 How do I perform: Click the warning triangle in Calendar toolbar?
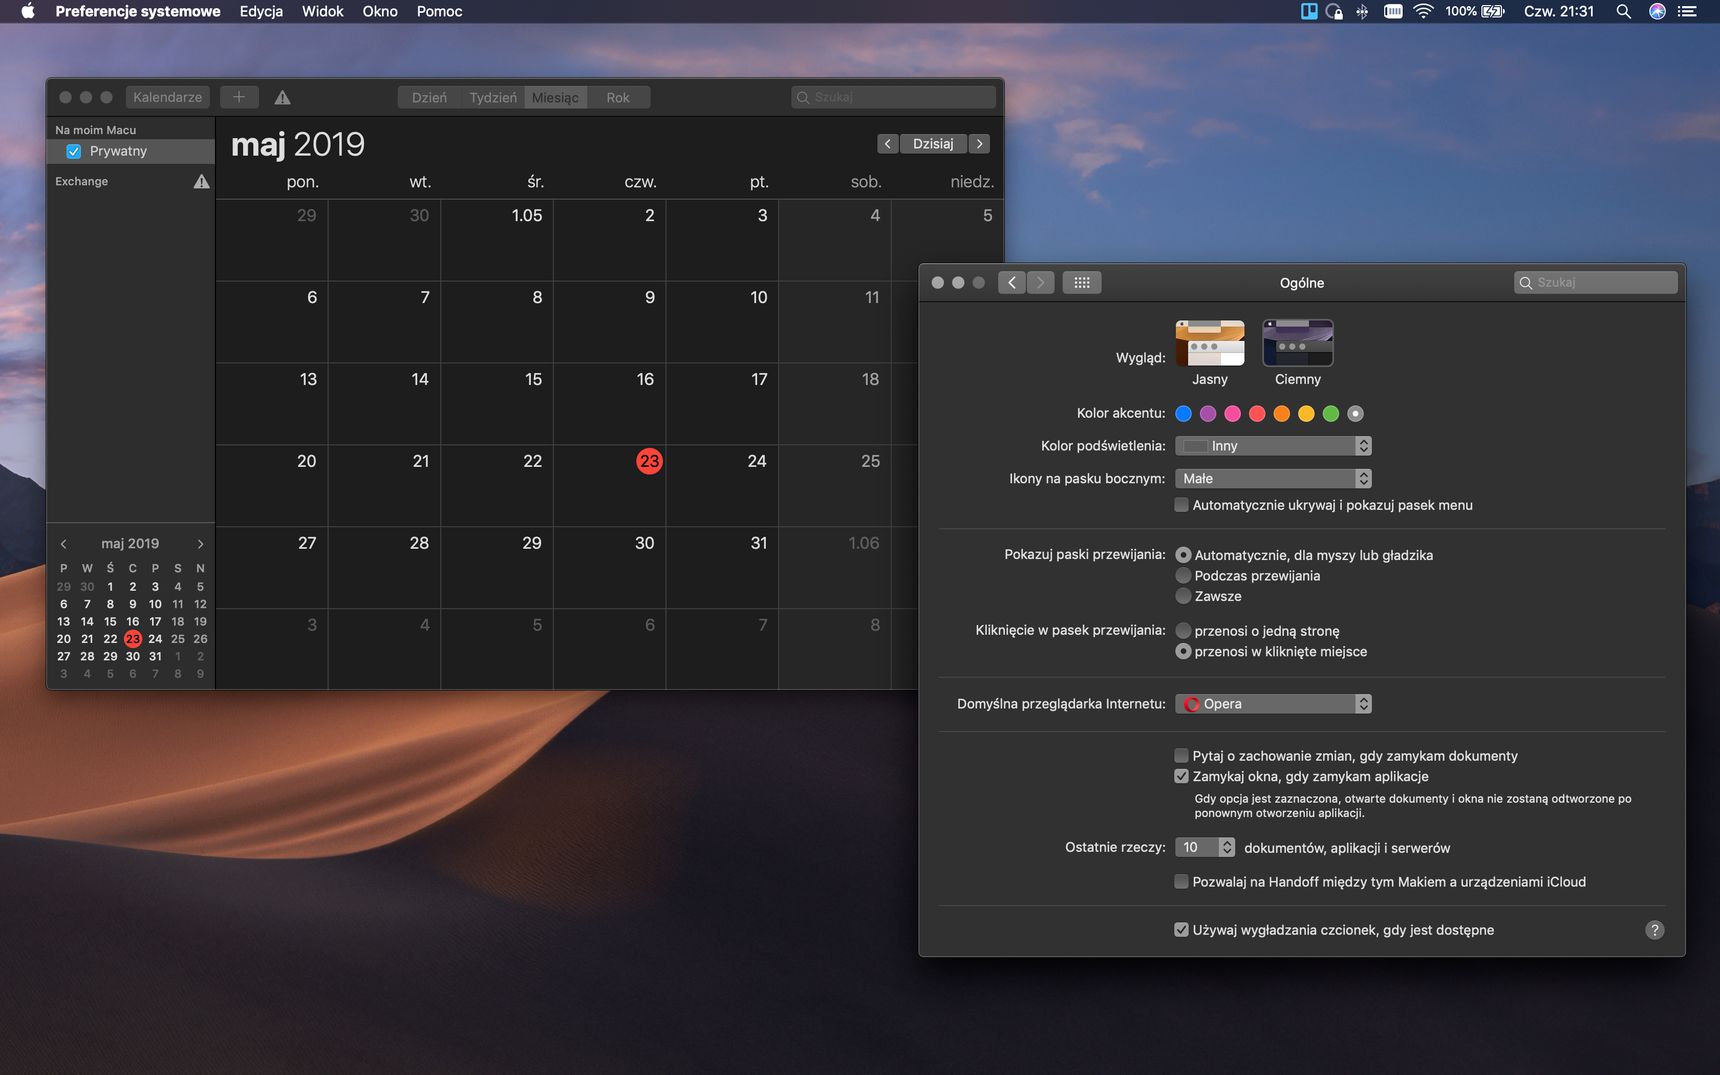click(x=283, y=97)
